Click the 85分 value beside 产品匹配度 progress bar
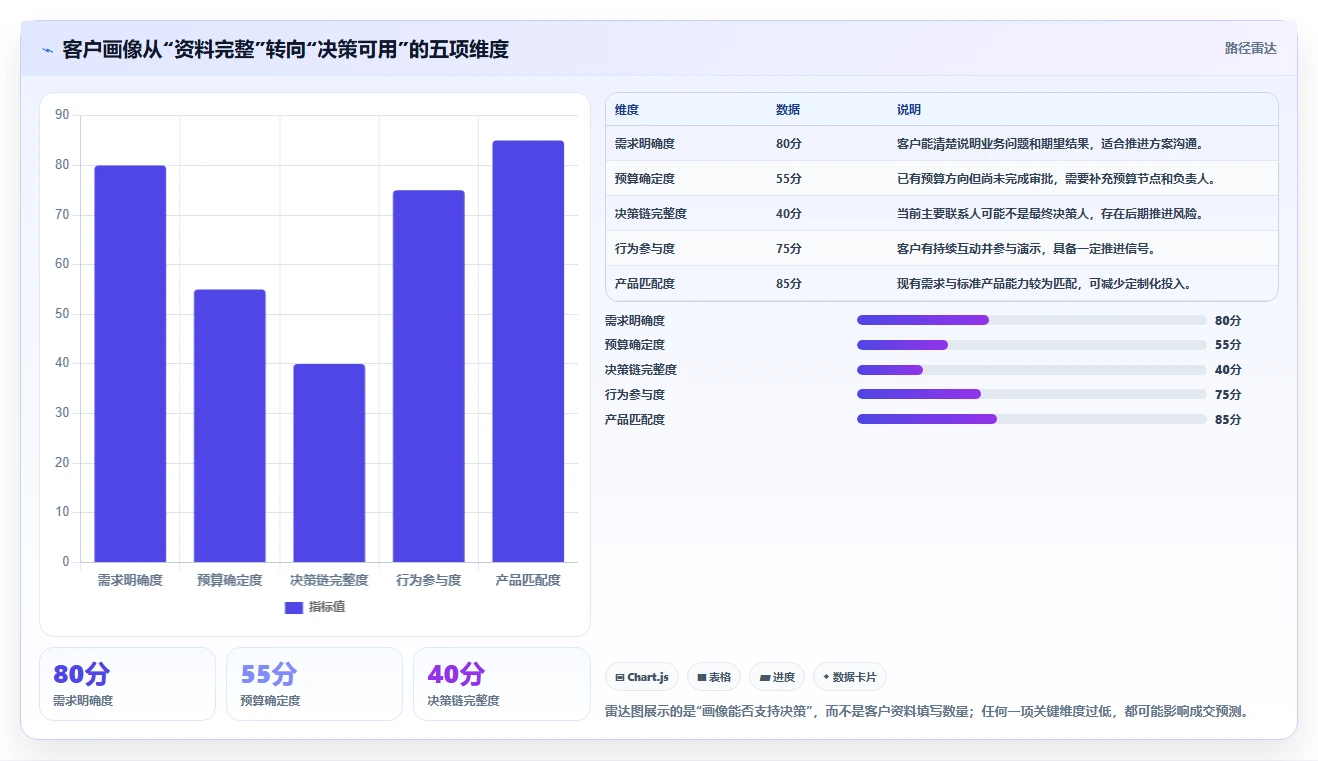This screenshot has height=761, width=1318. pyautogui.click(x=1228, y=420)
